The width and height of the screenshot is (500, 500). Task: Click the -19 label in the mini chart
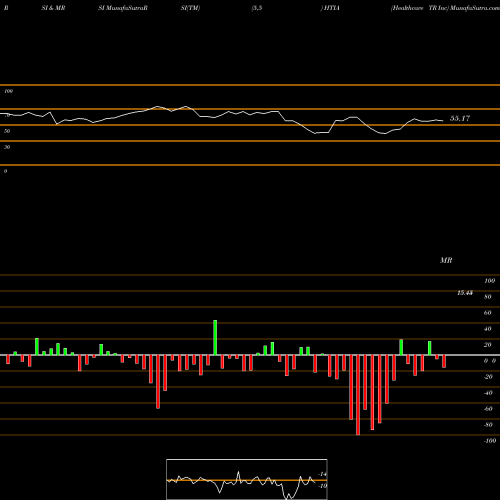[x=322, y=486]
